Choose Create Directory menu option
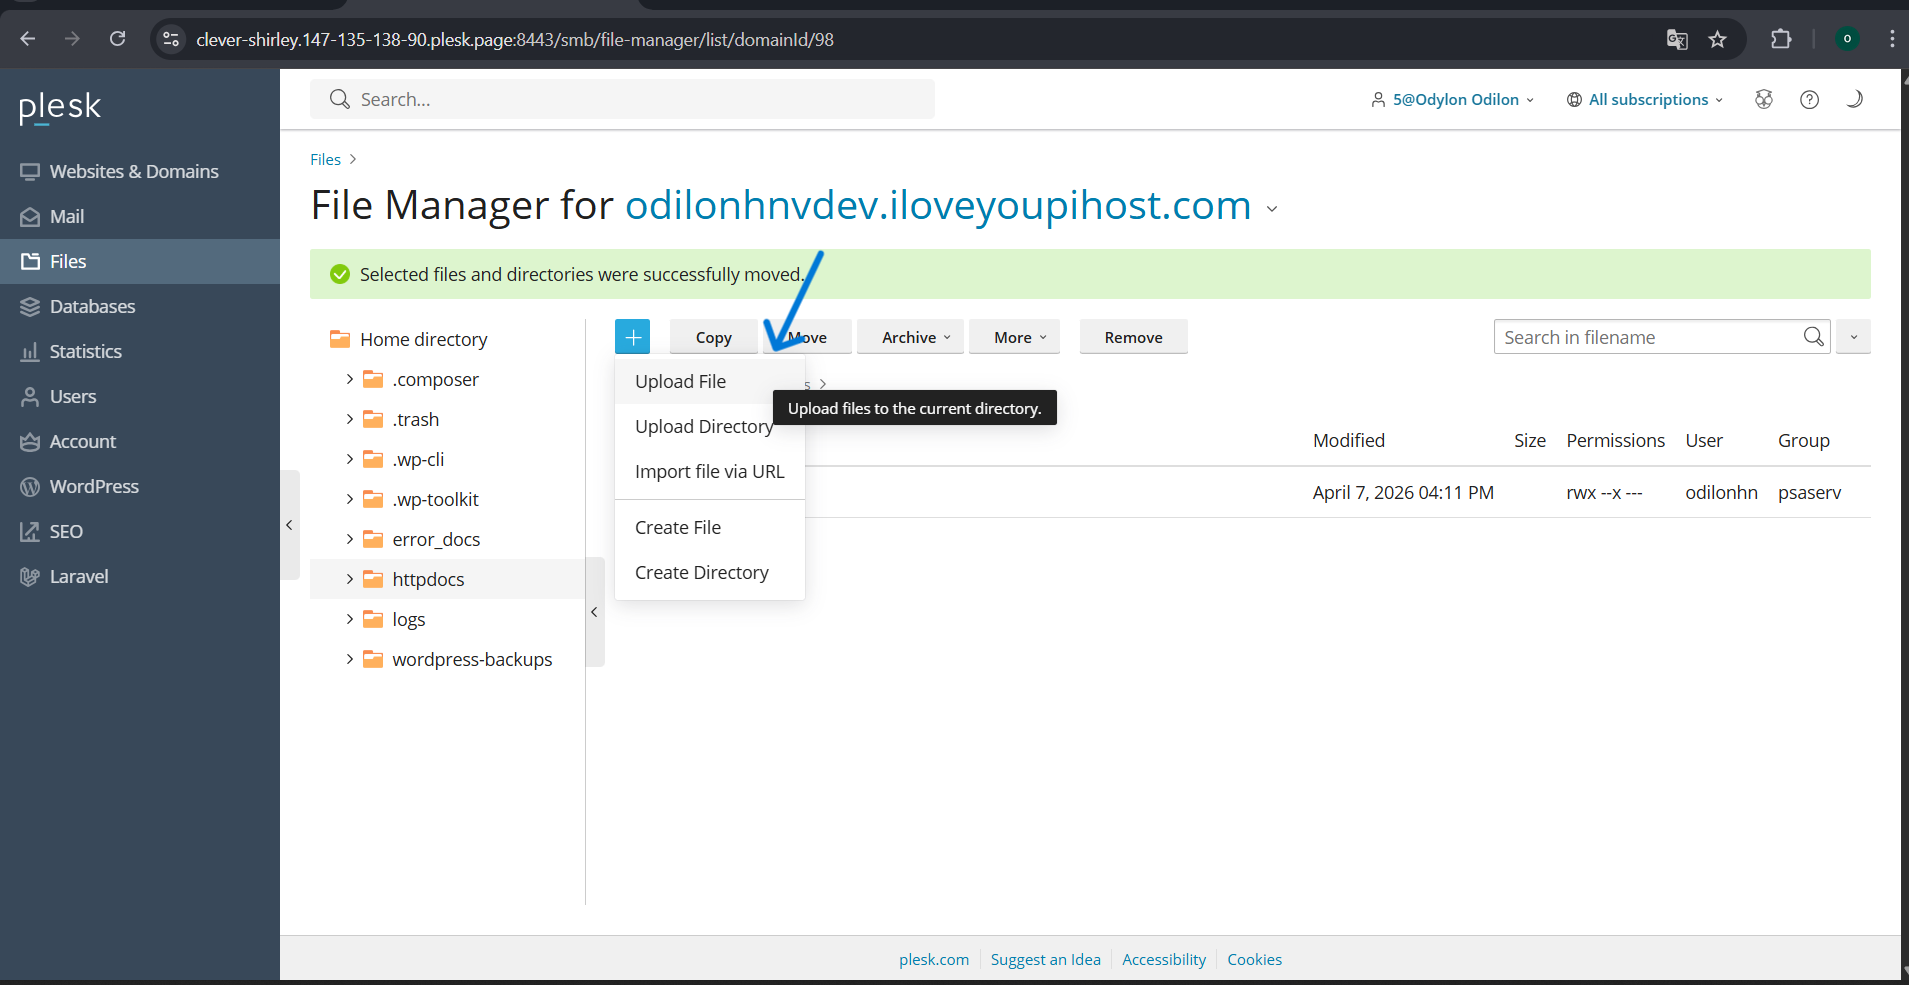Image resolution: width=1909 pixels, height=985 pixels. click(701, 572)
